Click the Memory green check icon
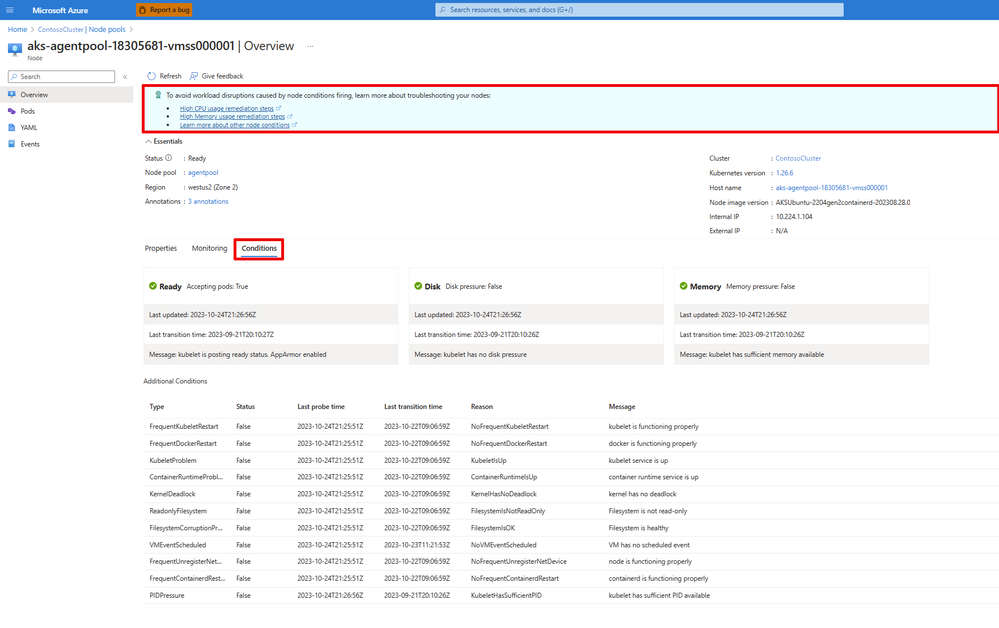The width and height of the screenshot is (999, 628). click(x=683, y=286)
